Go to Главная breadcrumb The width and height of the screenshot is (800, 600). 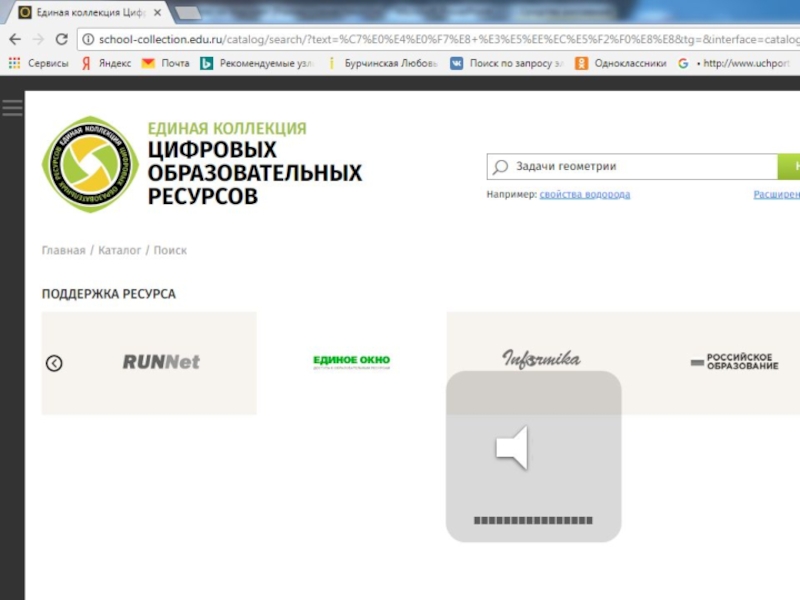pos(63,251)
